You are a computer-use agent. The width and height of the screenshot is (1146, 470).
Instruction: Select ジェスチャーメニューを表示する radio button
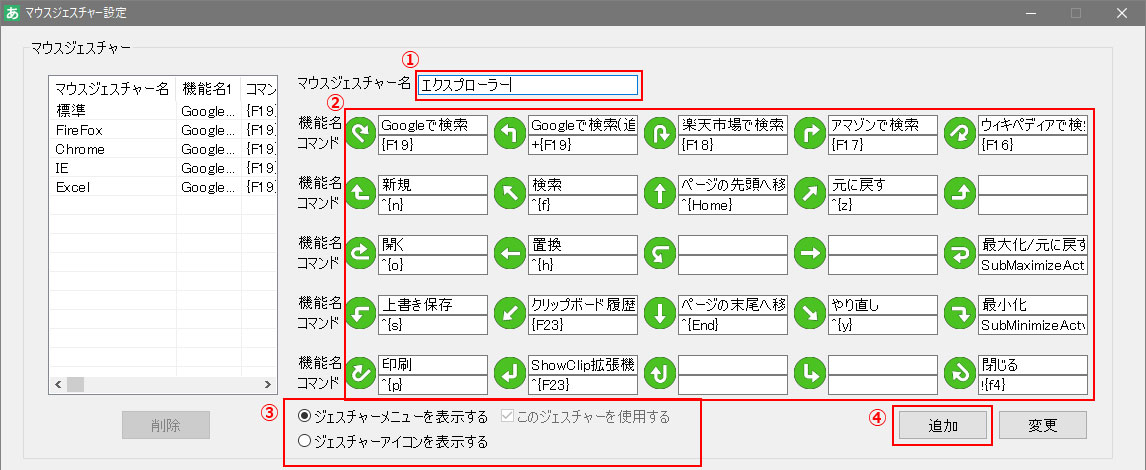coord(304,417)
